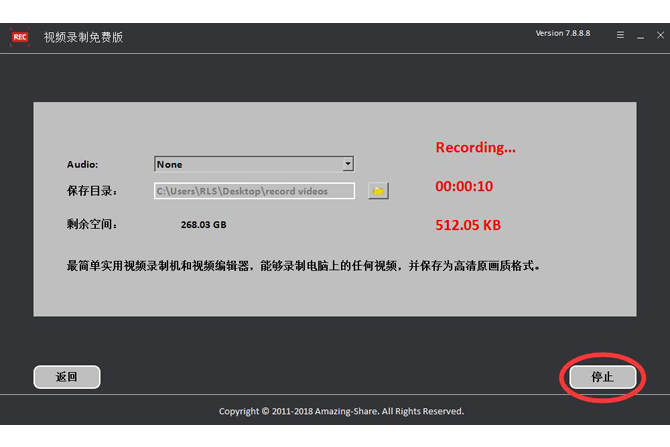The height and width of the screenshot is (447, 670).
Task: Click the red REC logo icon
Action: point(20,37)
